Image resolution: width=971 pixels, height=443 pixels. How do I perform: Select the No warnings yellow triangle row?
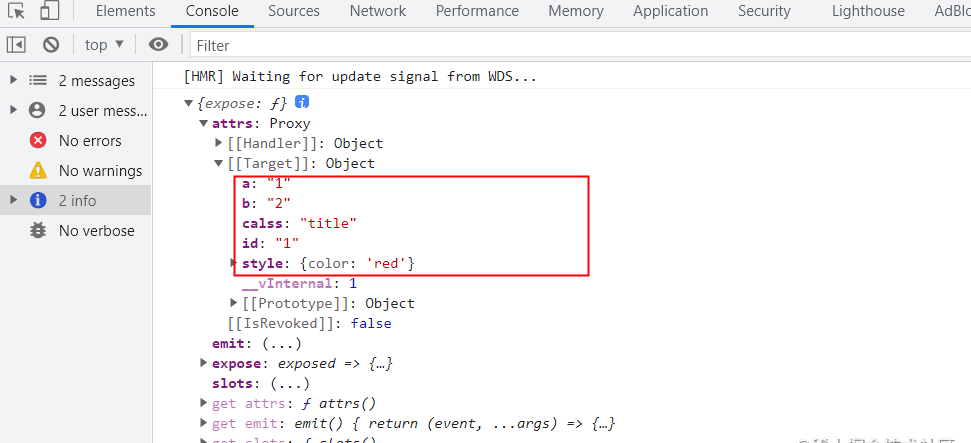point(76,170)
